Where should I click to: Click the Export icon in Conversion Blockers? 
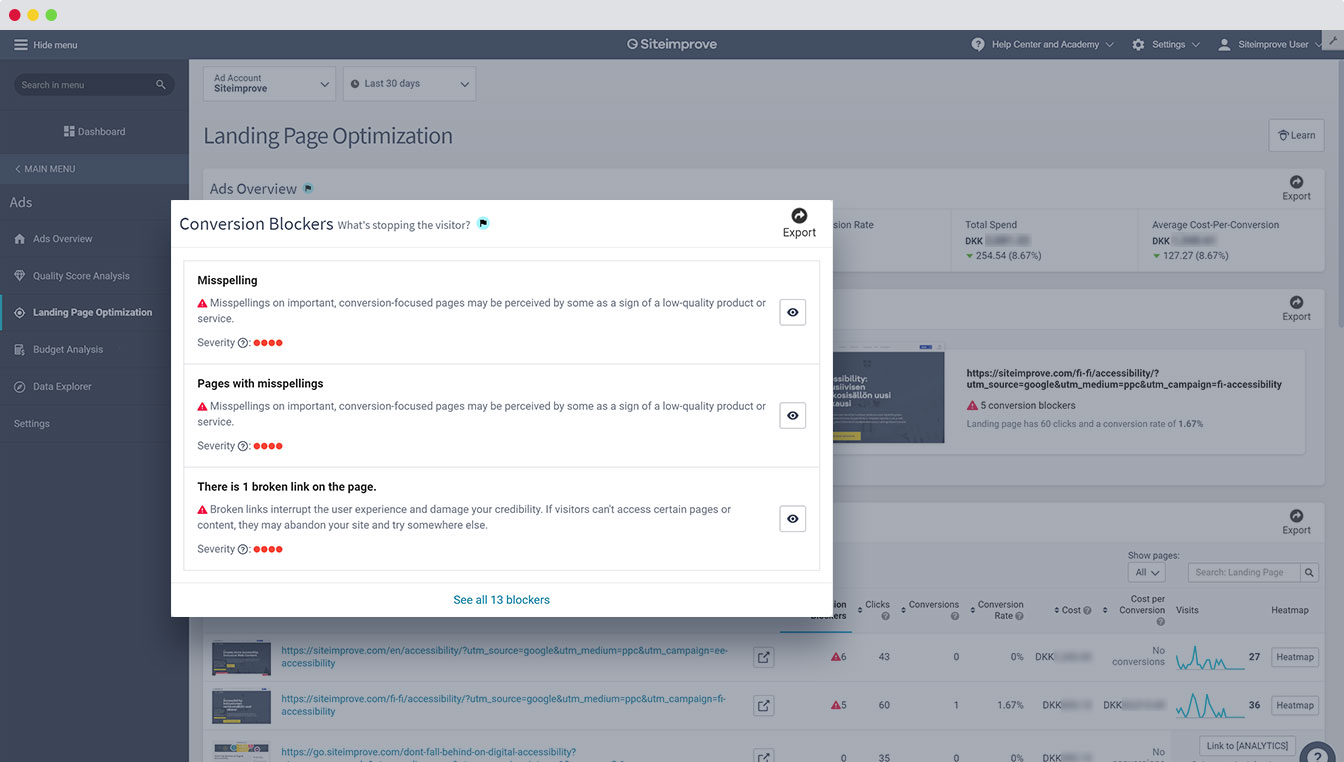[799, 217]
